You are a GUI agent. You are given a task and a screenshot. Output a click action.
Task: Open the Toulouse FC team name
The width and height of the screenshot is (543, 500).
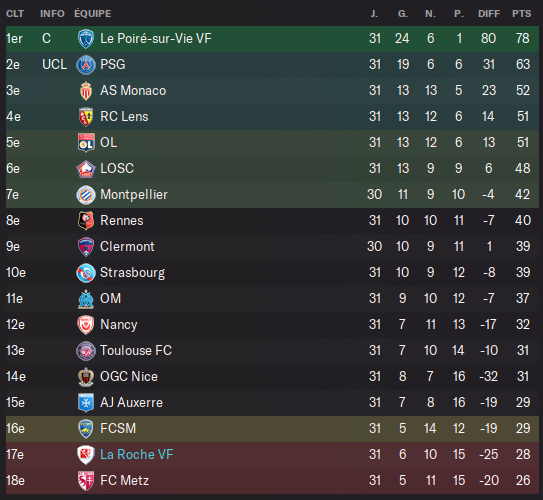[x=136, y=350]
